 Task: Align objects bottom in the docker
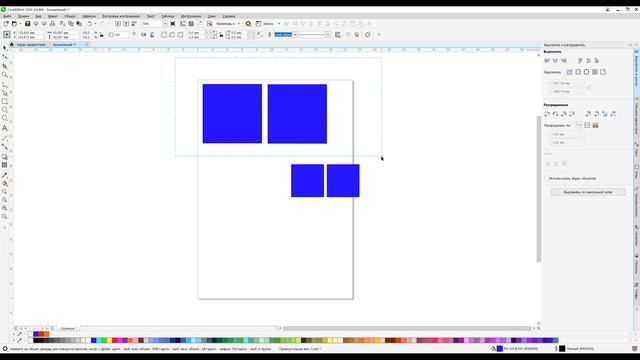coord(597,60)
